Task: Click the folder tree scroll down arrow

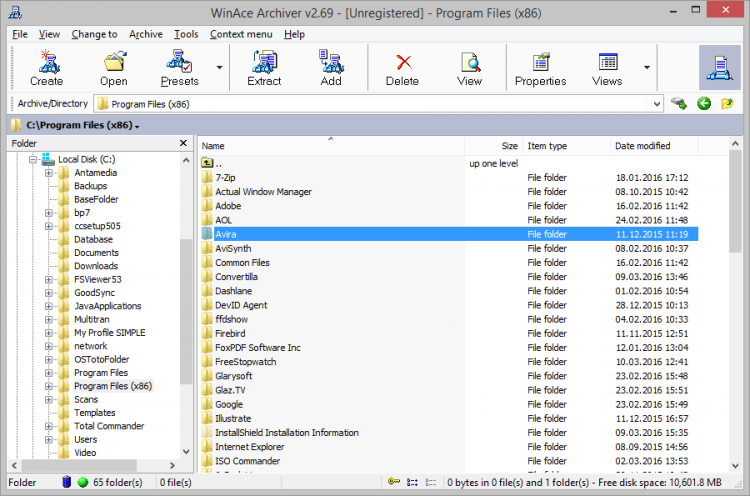Action: pyautogui.click(x=186, y=452)
